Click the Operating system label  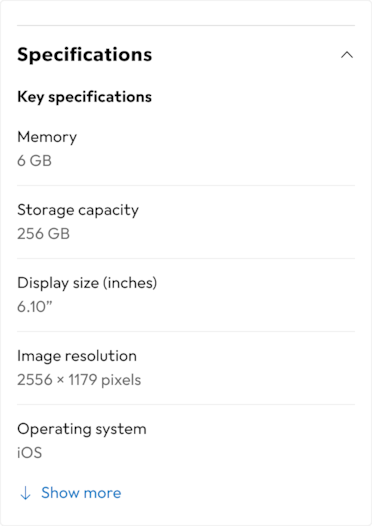click(82, 429)
